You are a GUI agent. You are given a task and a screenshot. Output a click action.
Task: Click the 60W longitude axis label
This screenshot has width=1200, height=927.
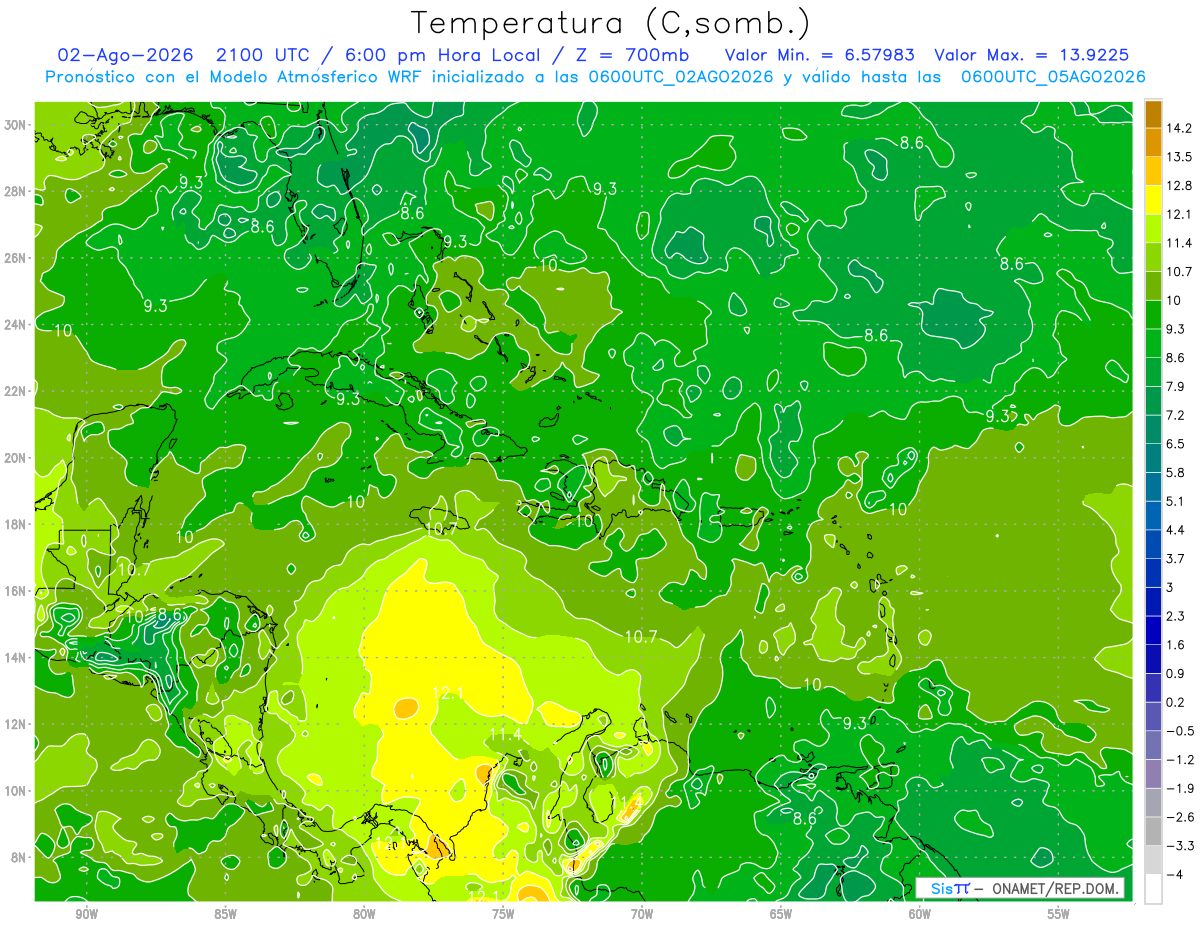click(x=920, y=914)
